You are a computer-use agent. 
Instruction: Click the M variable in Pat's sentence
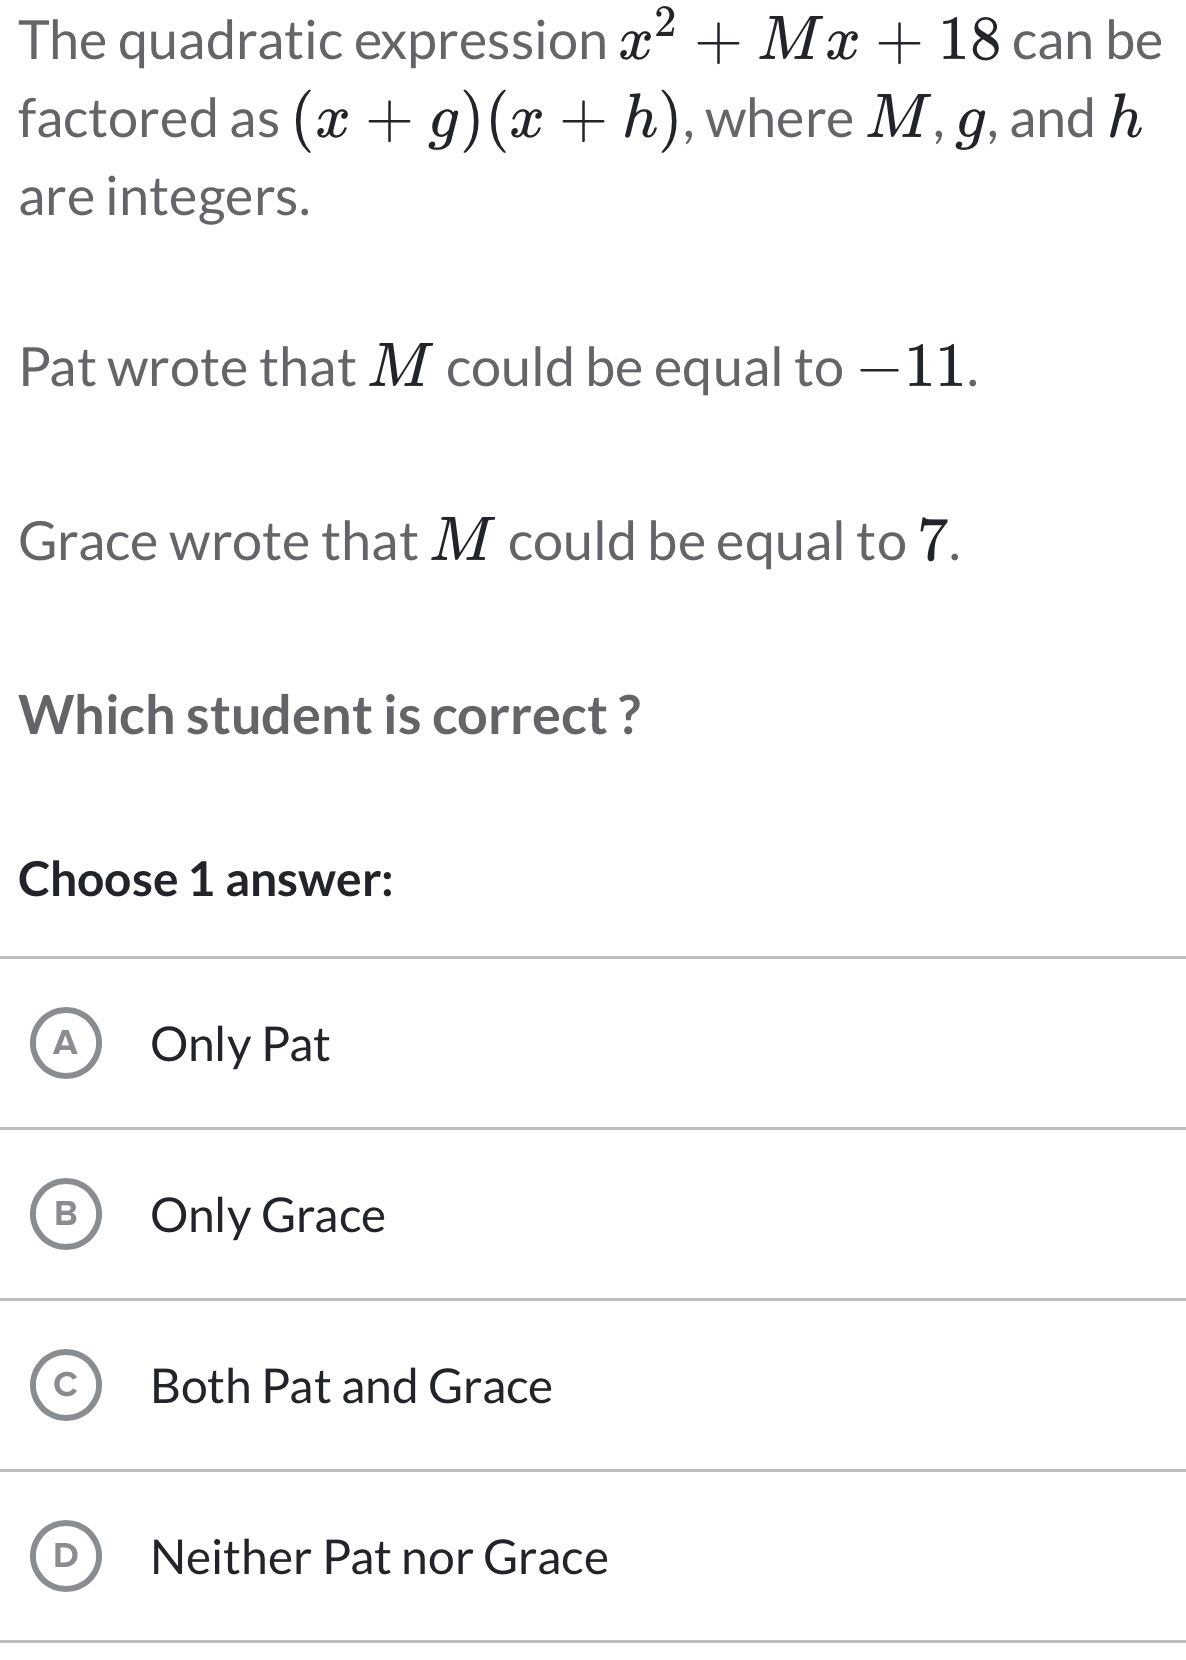[x=401, y=366]
